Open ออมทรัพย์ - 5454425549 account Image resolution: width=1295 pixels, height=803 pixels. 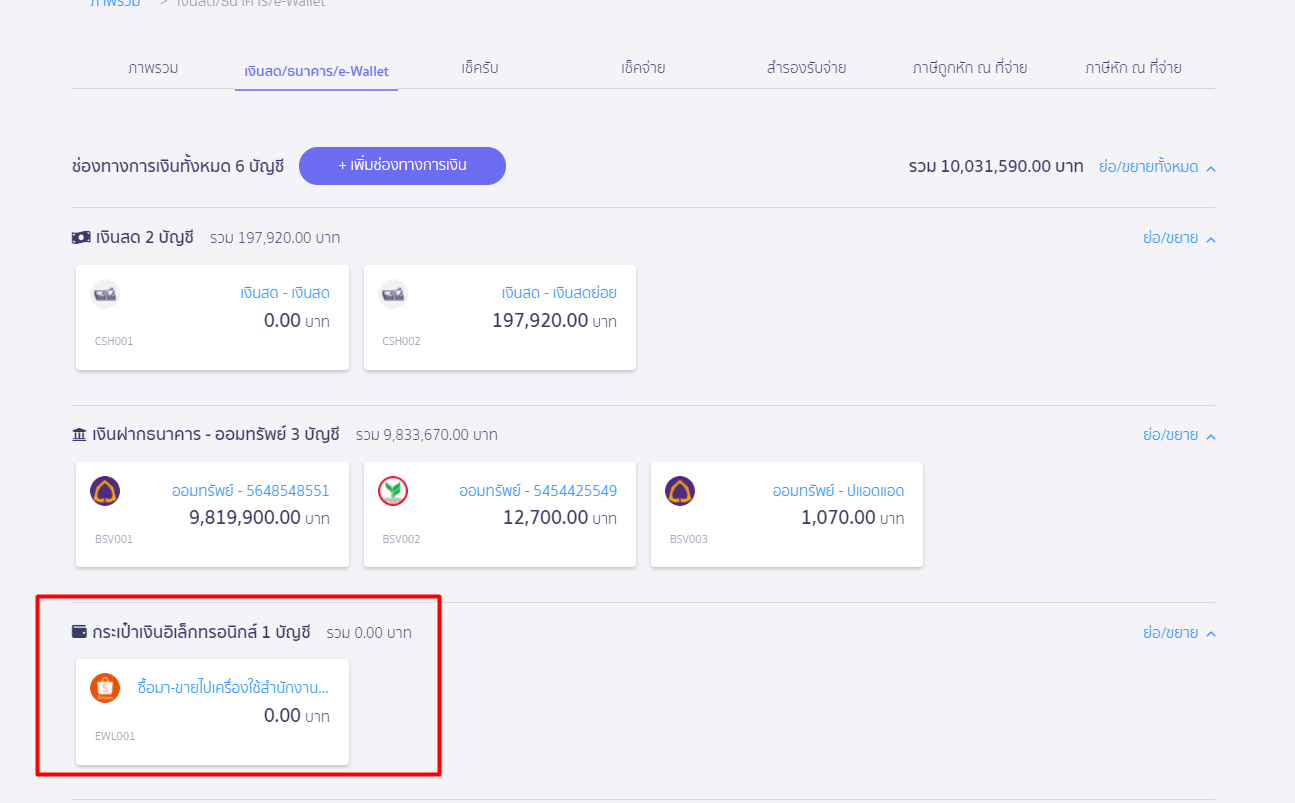(x=538, y=490)
